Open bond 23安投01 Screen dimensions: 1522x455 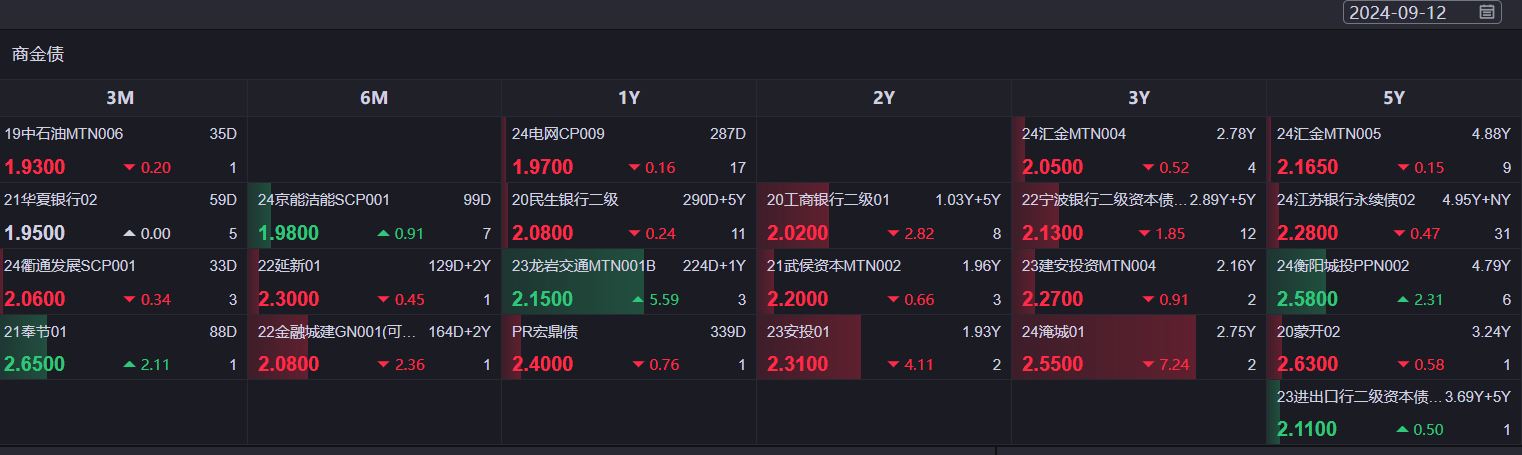[798, 332]
